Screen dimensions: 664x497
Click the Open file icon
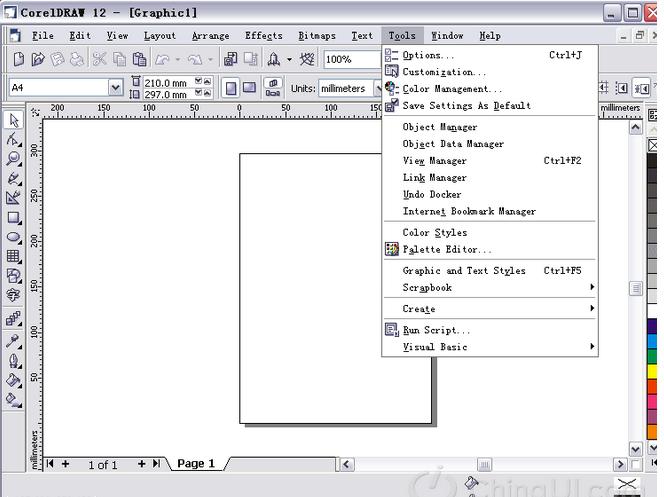pos(38,59)
